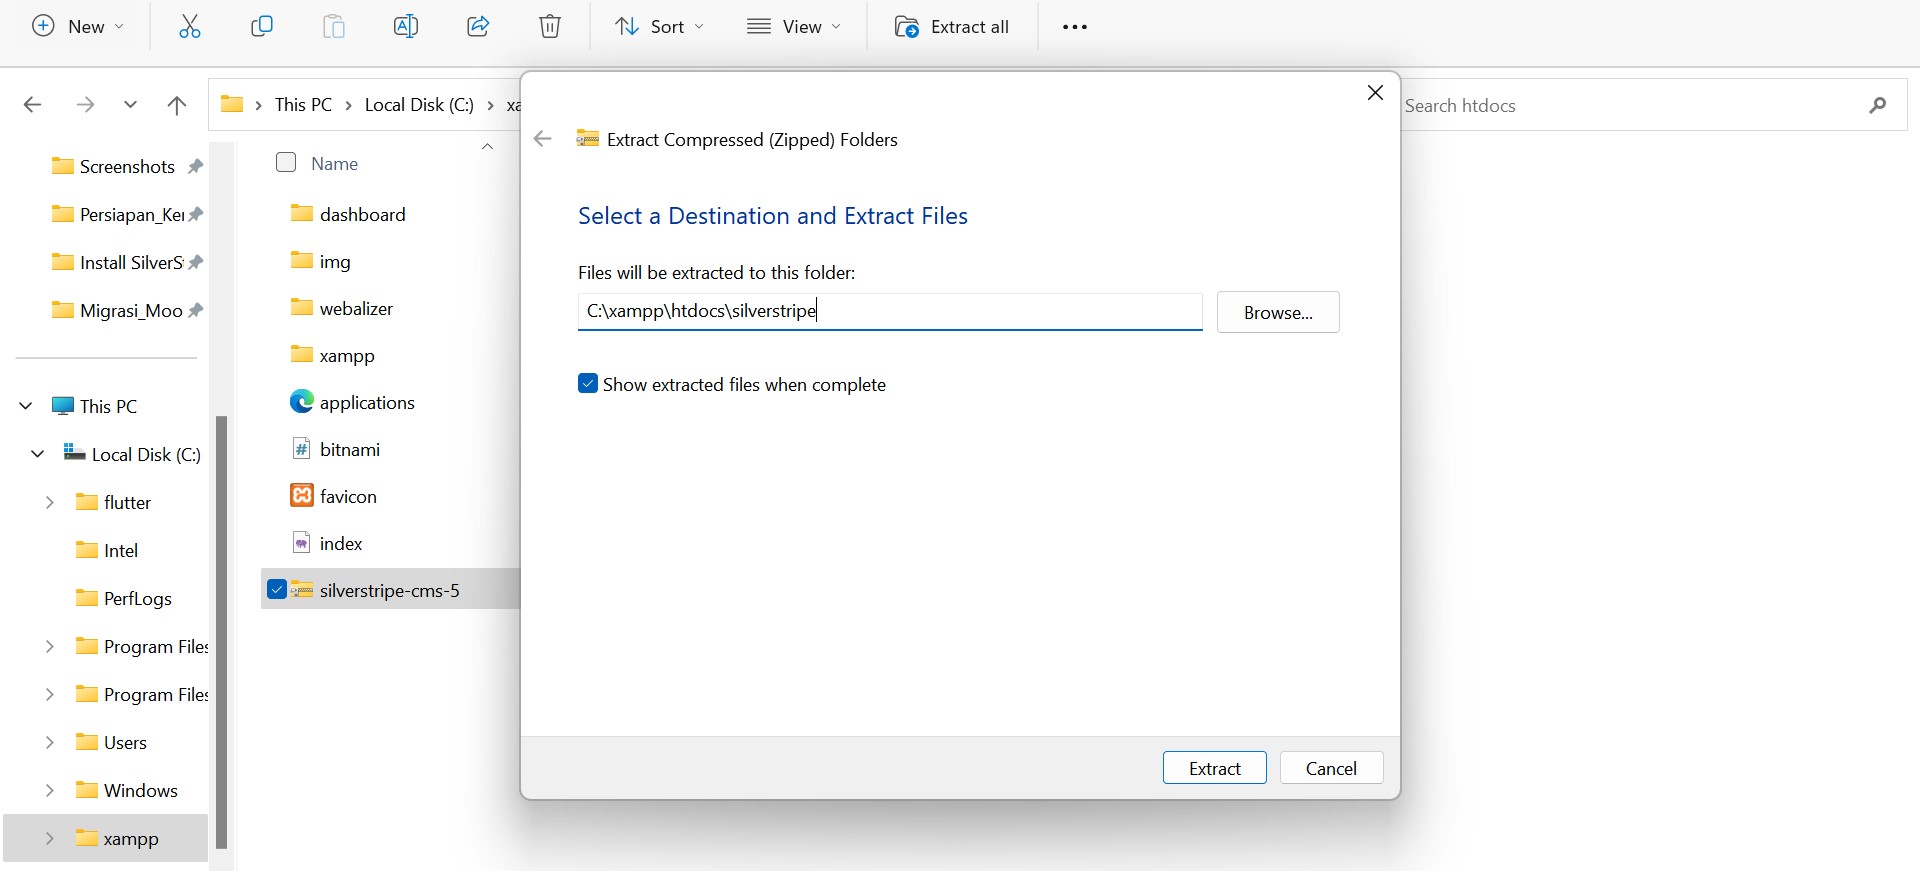Viewport: 1920px width, 871px height.
Task: Click the Extract all toolbar button
Action: click(x=952, y=27)
